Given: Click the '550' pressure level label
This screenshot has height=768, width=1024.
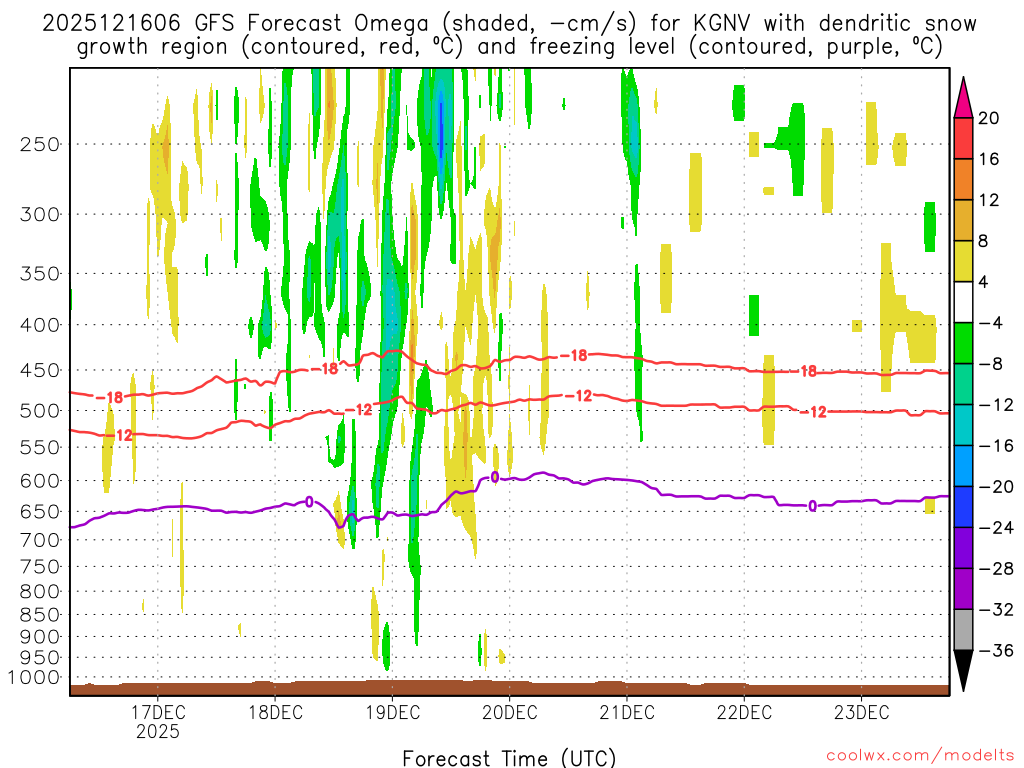Looking at the screenshot, I should (x=40, y=447).
